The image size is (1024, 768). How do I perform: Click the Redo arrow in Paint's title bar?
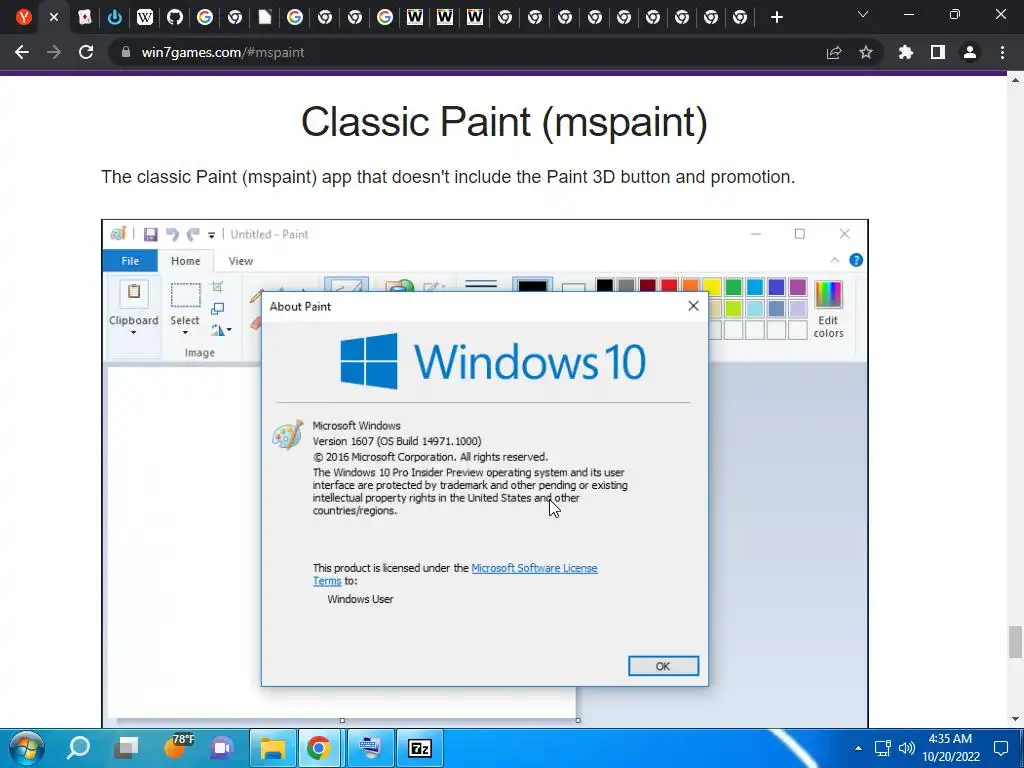(x=193, y=234)
